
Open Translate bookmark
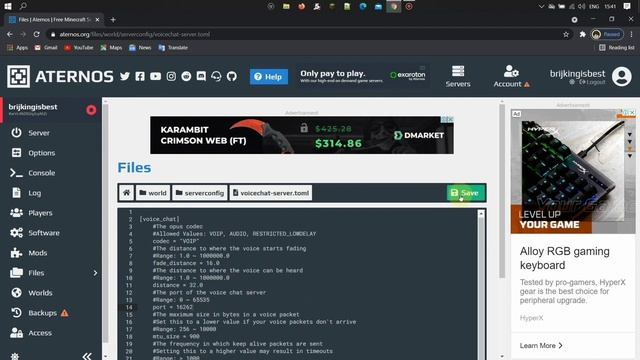(x=173, y=47)
